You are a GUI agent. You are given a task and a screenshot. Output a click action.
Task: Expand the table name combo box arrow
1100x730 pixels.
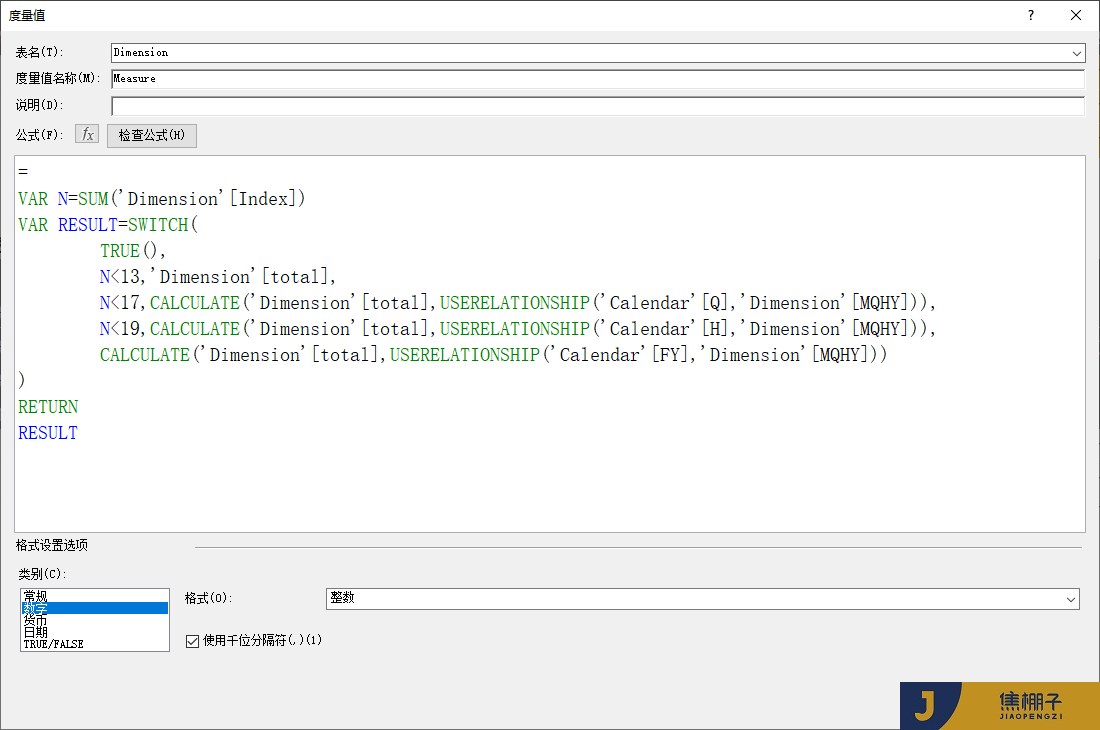pyautogui.click(x=1076, y=52)
